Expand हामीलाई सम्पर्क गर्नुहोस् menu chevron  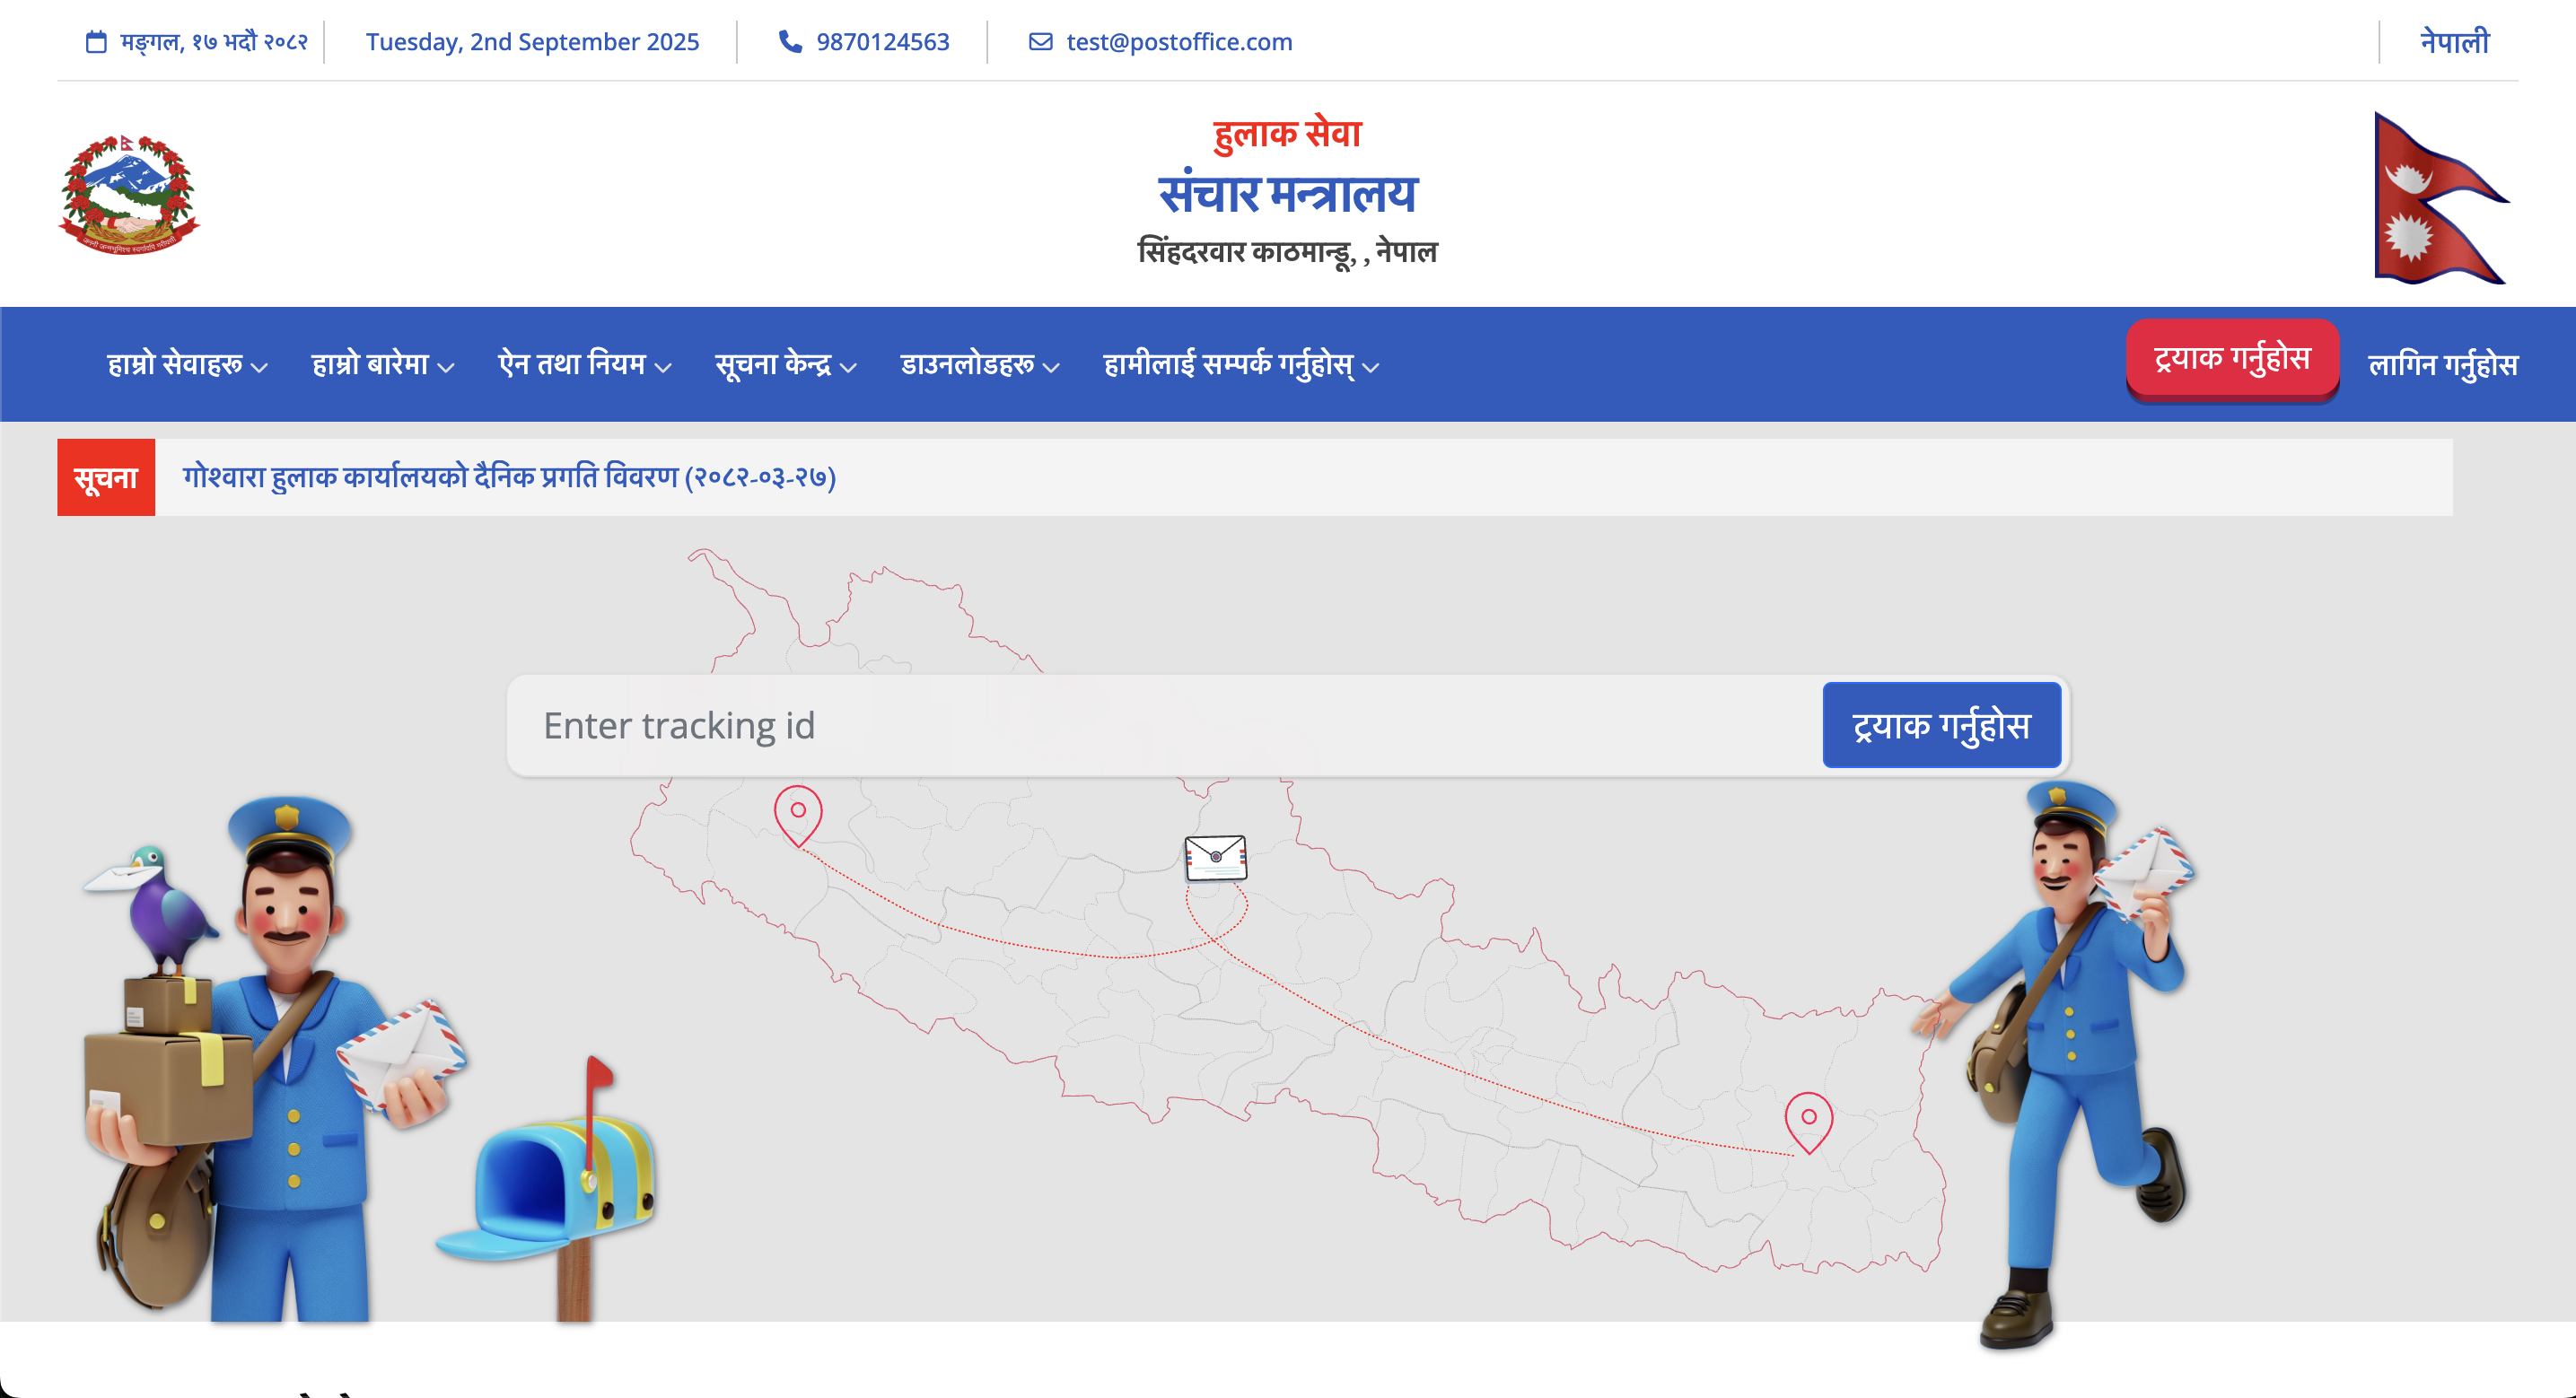pyautogui.click(x=1371, y=368)
